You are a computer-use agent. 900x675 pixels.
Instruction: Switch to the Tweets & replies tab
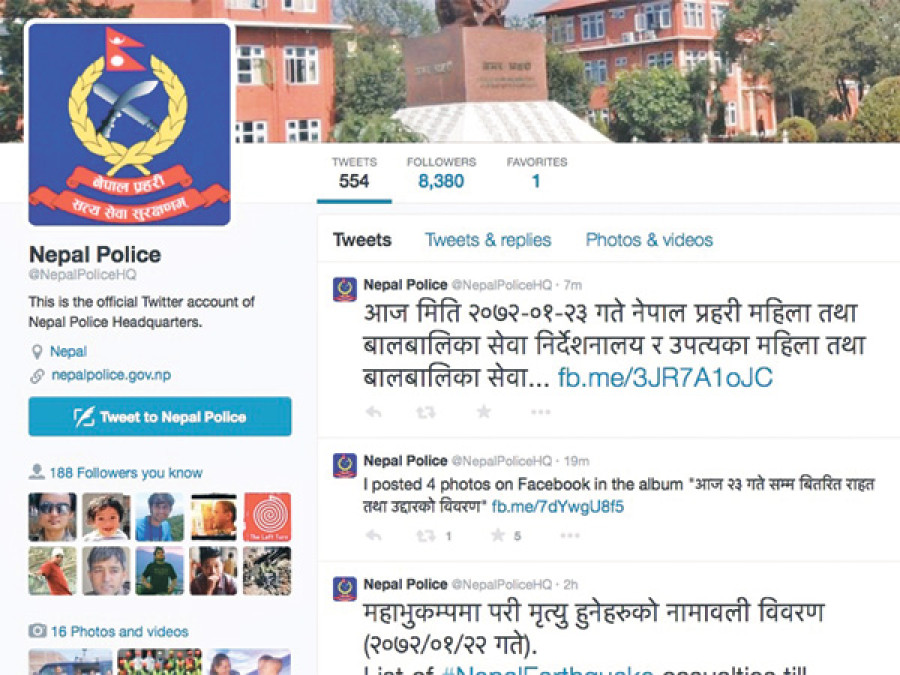pos(488,240)
